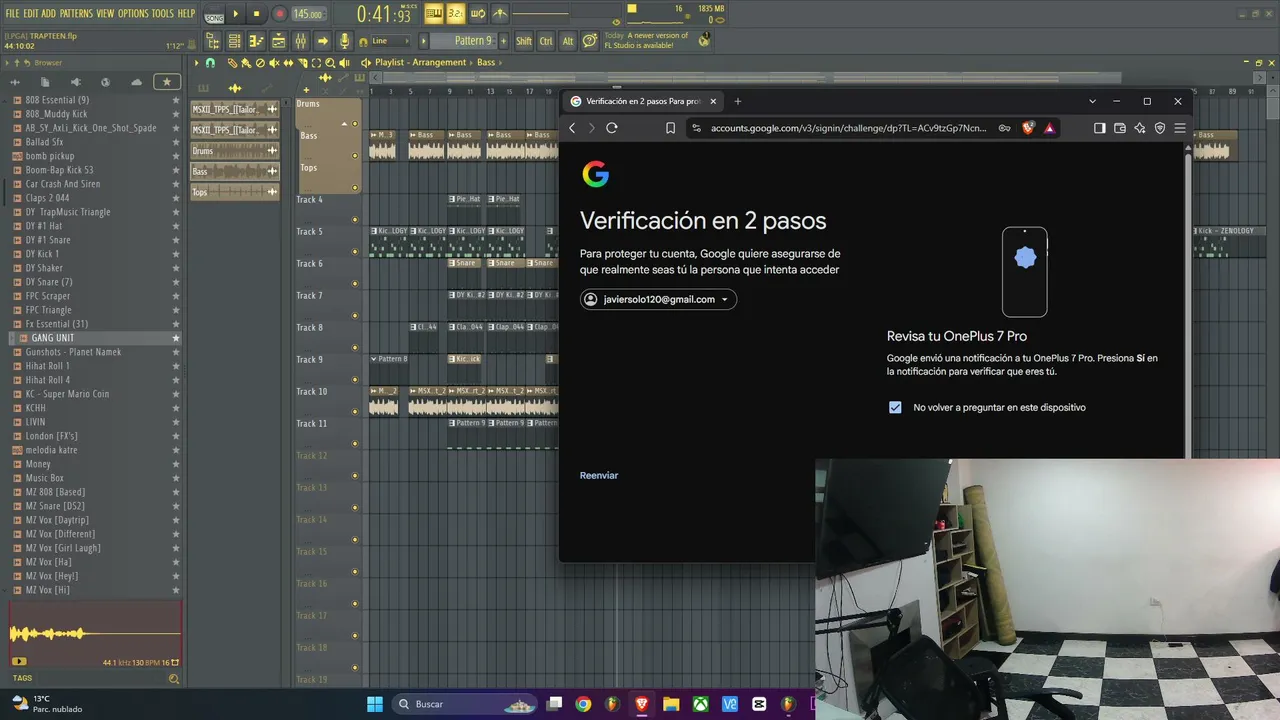Viewport: 1280px width, 720px height.
Task: Open the TOOLS menu
Action: click(x=163, y=14)
